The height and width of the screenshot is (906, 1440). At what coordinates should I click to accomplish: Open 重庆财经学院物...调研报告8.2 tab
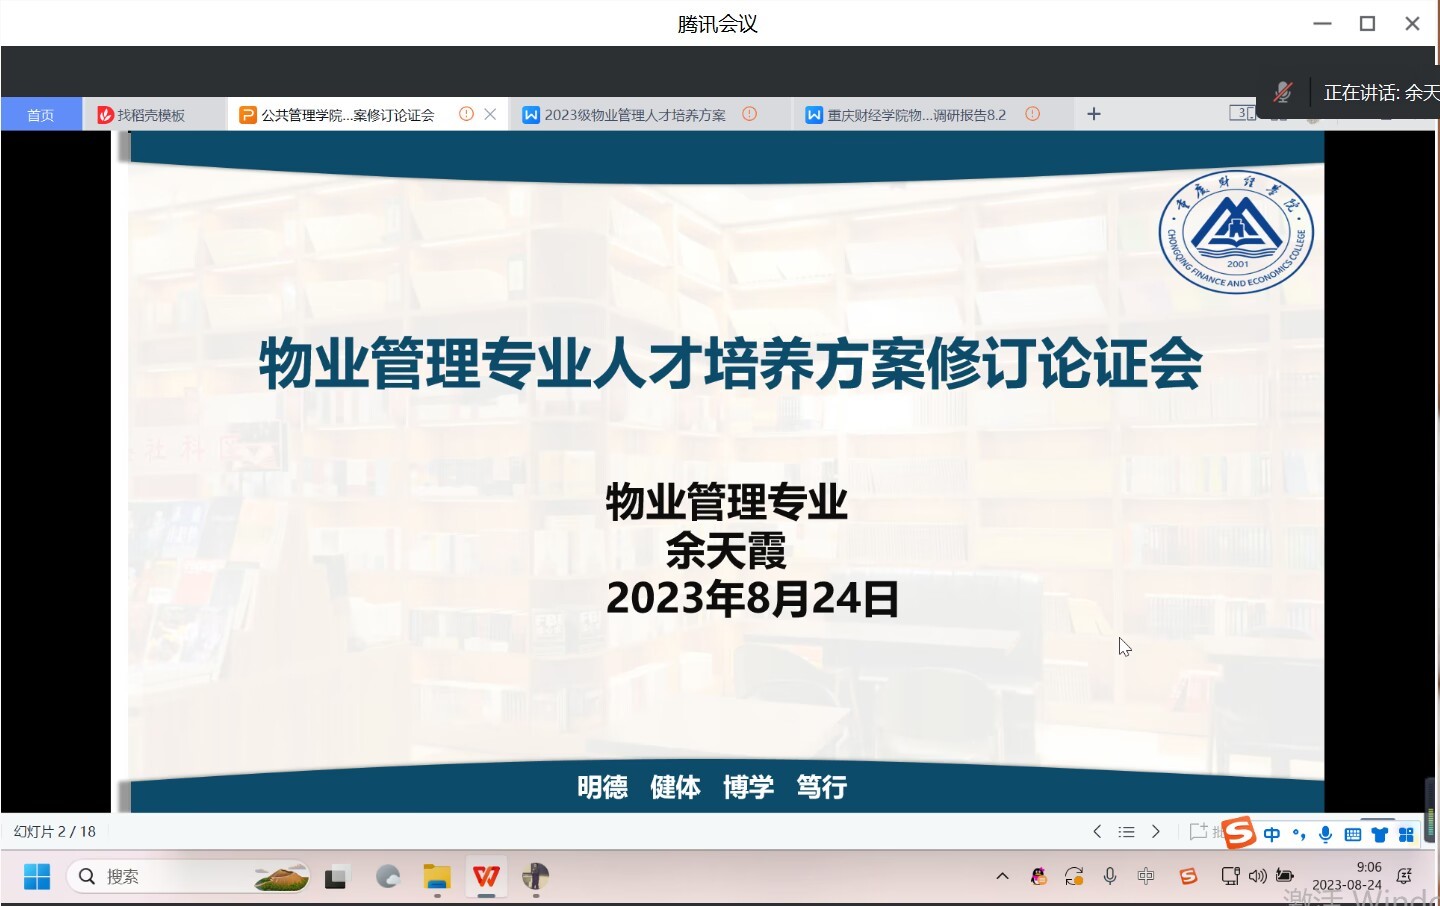pyautogui.click(x=916, y=115)
